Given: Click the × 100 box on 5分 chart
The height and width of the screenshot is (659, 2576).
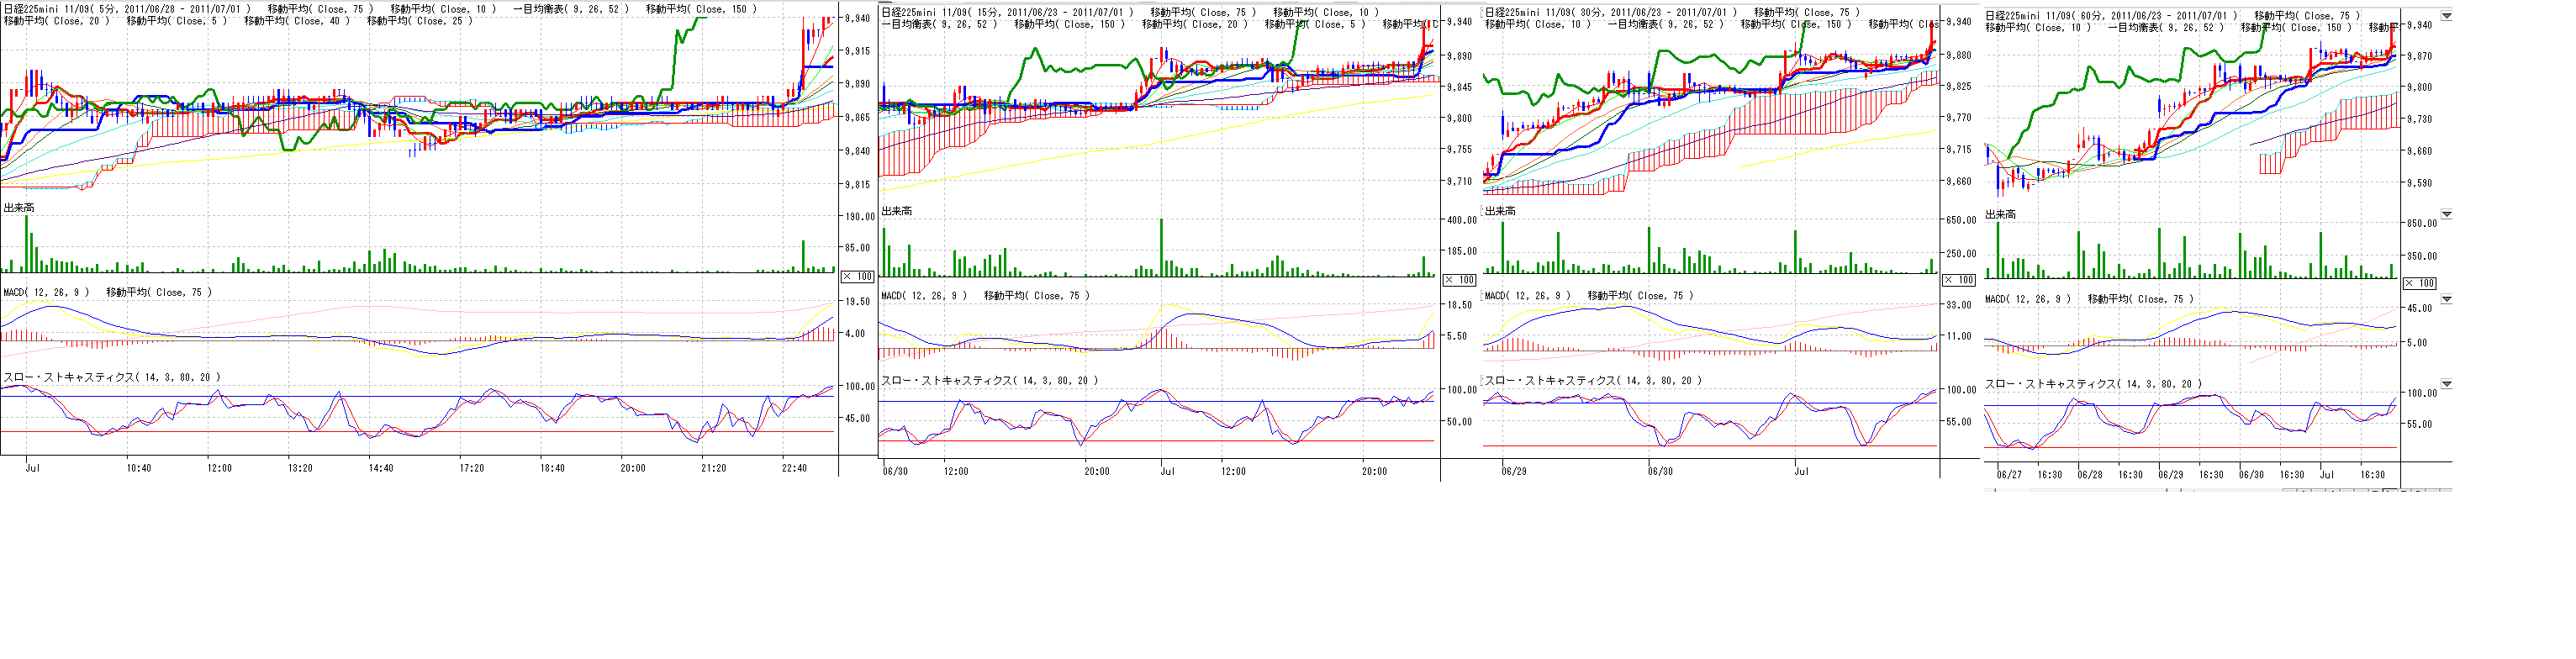Looking at the screenshot, I should coord(857,277).
